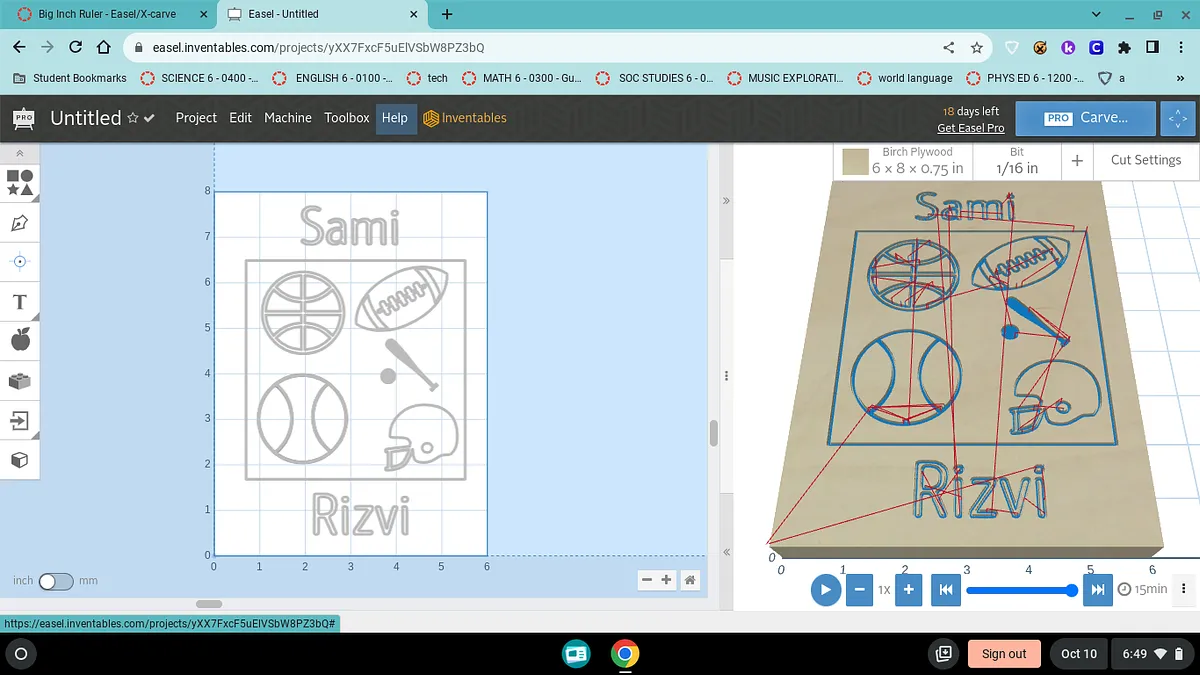The width and height of the screenshot is (1200, 675).
Task: Open the 3D cube tool
Action: point(19,460)
